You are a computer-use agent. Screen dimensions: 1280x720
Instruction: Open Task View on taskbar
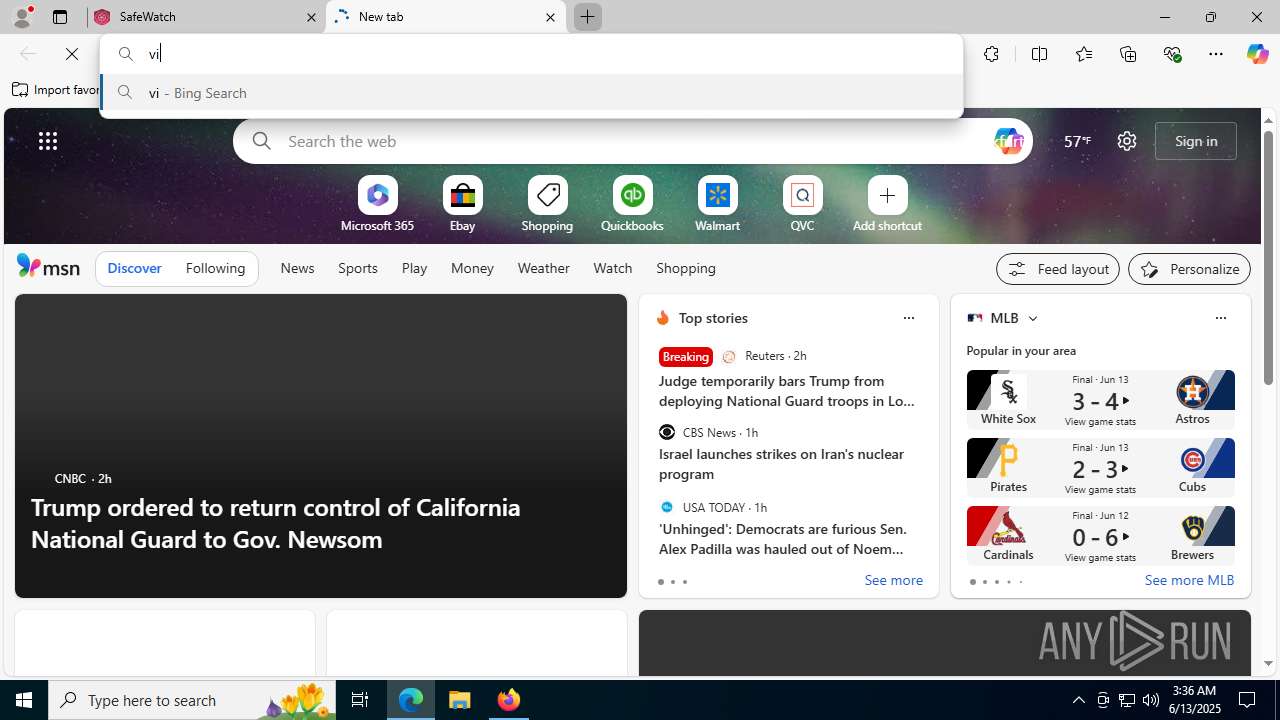pyautogui.click(x=360, y=700)
